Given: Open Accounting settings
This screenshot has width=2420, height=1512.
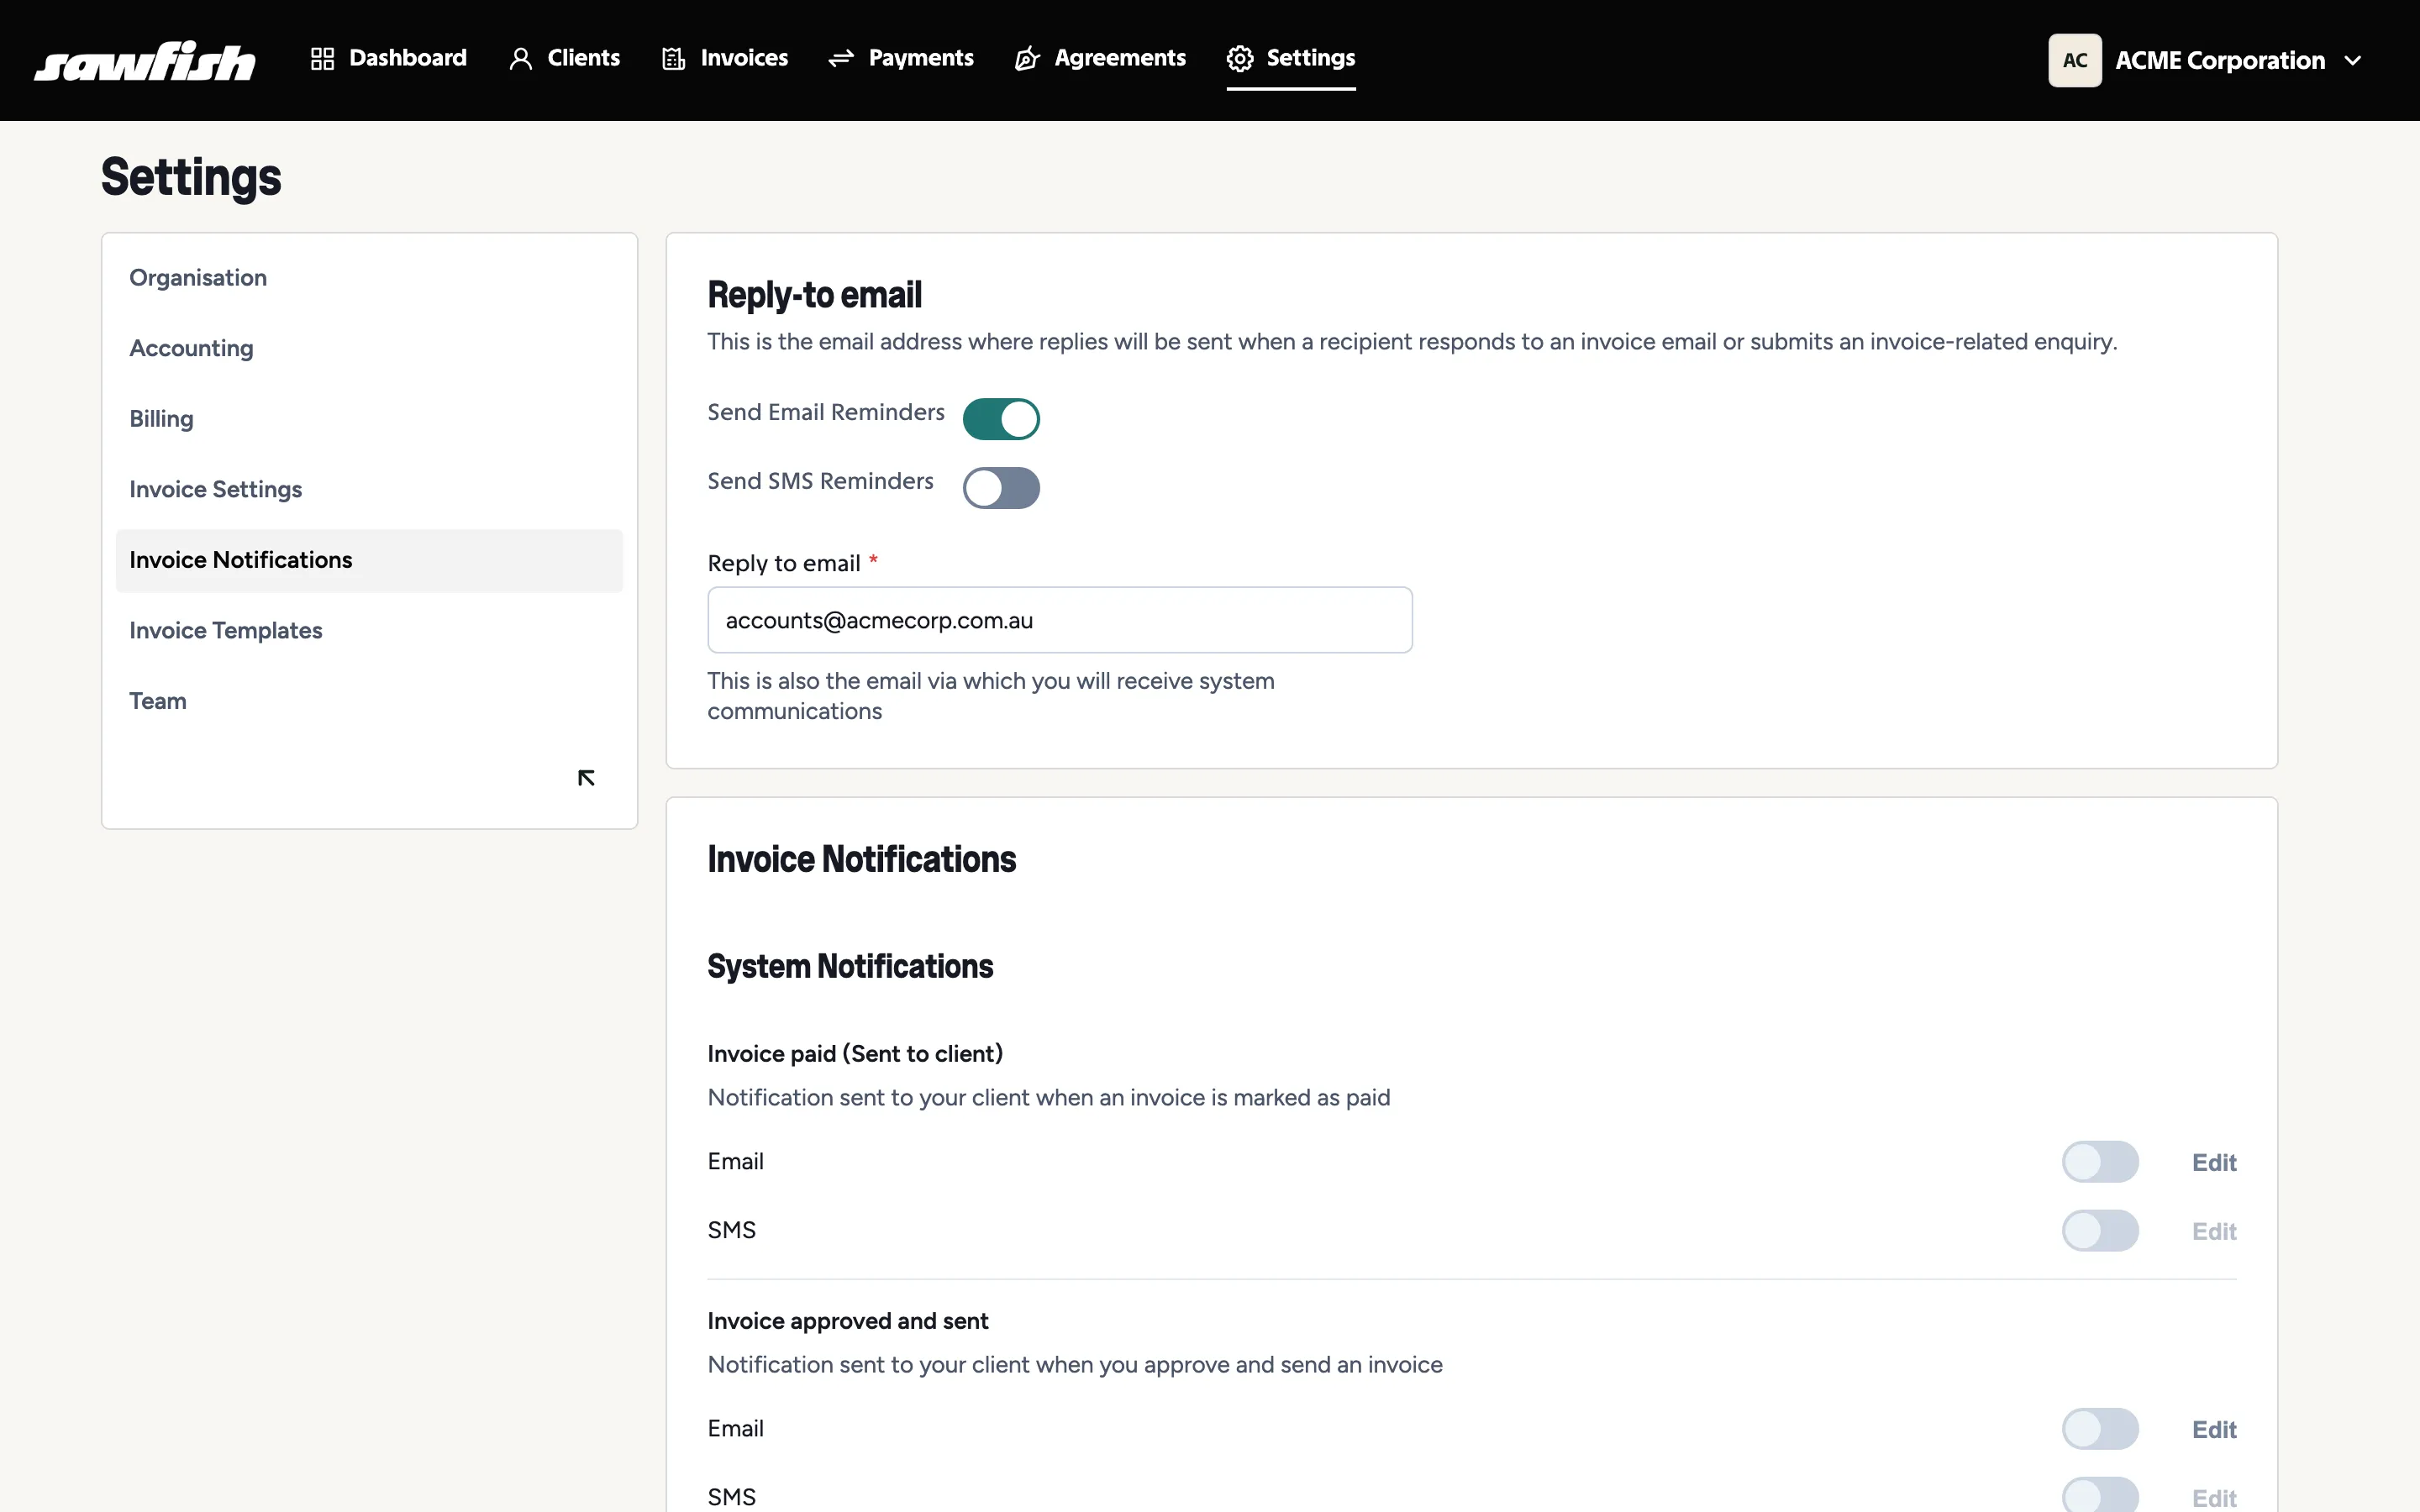Looking at the screenshot, I should point(369,349).
